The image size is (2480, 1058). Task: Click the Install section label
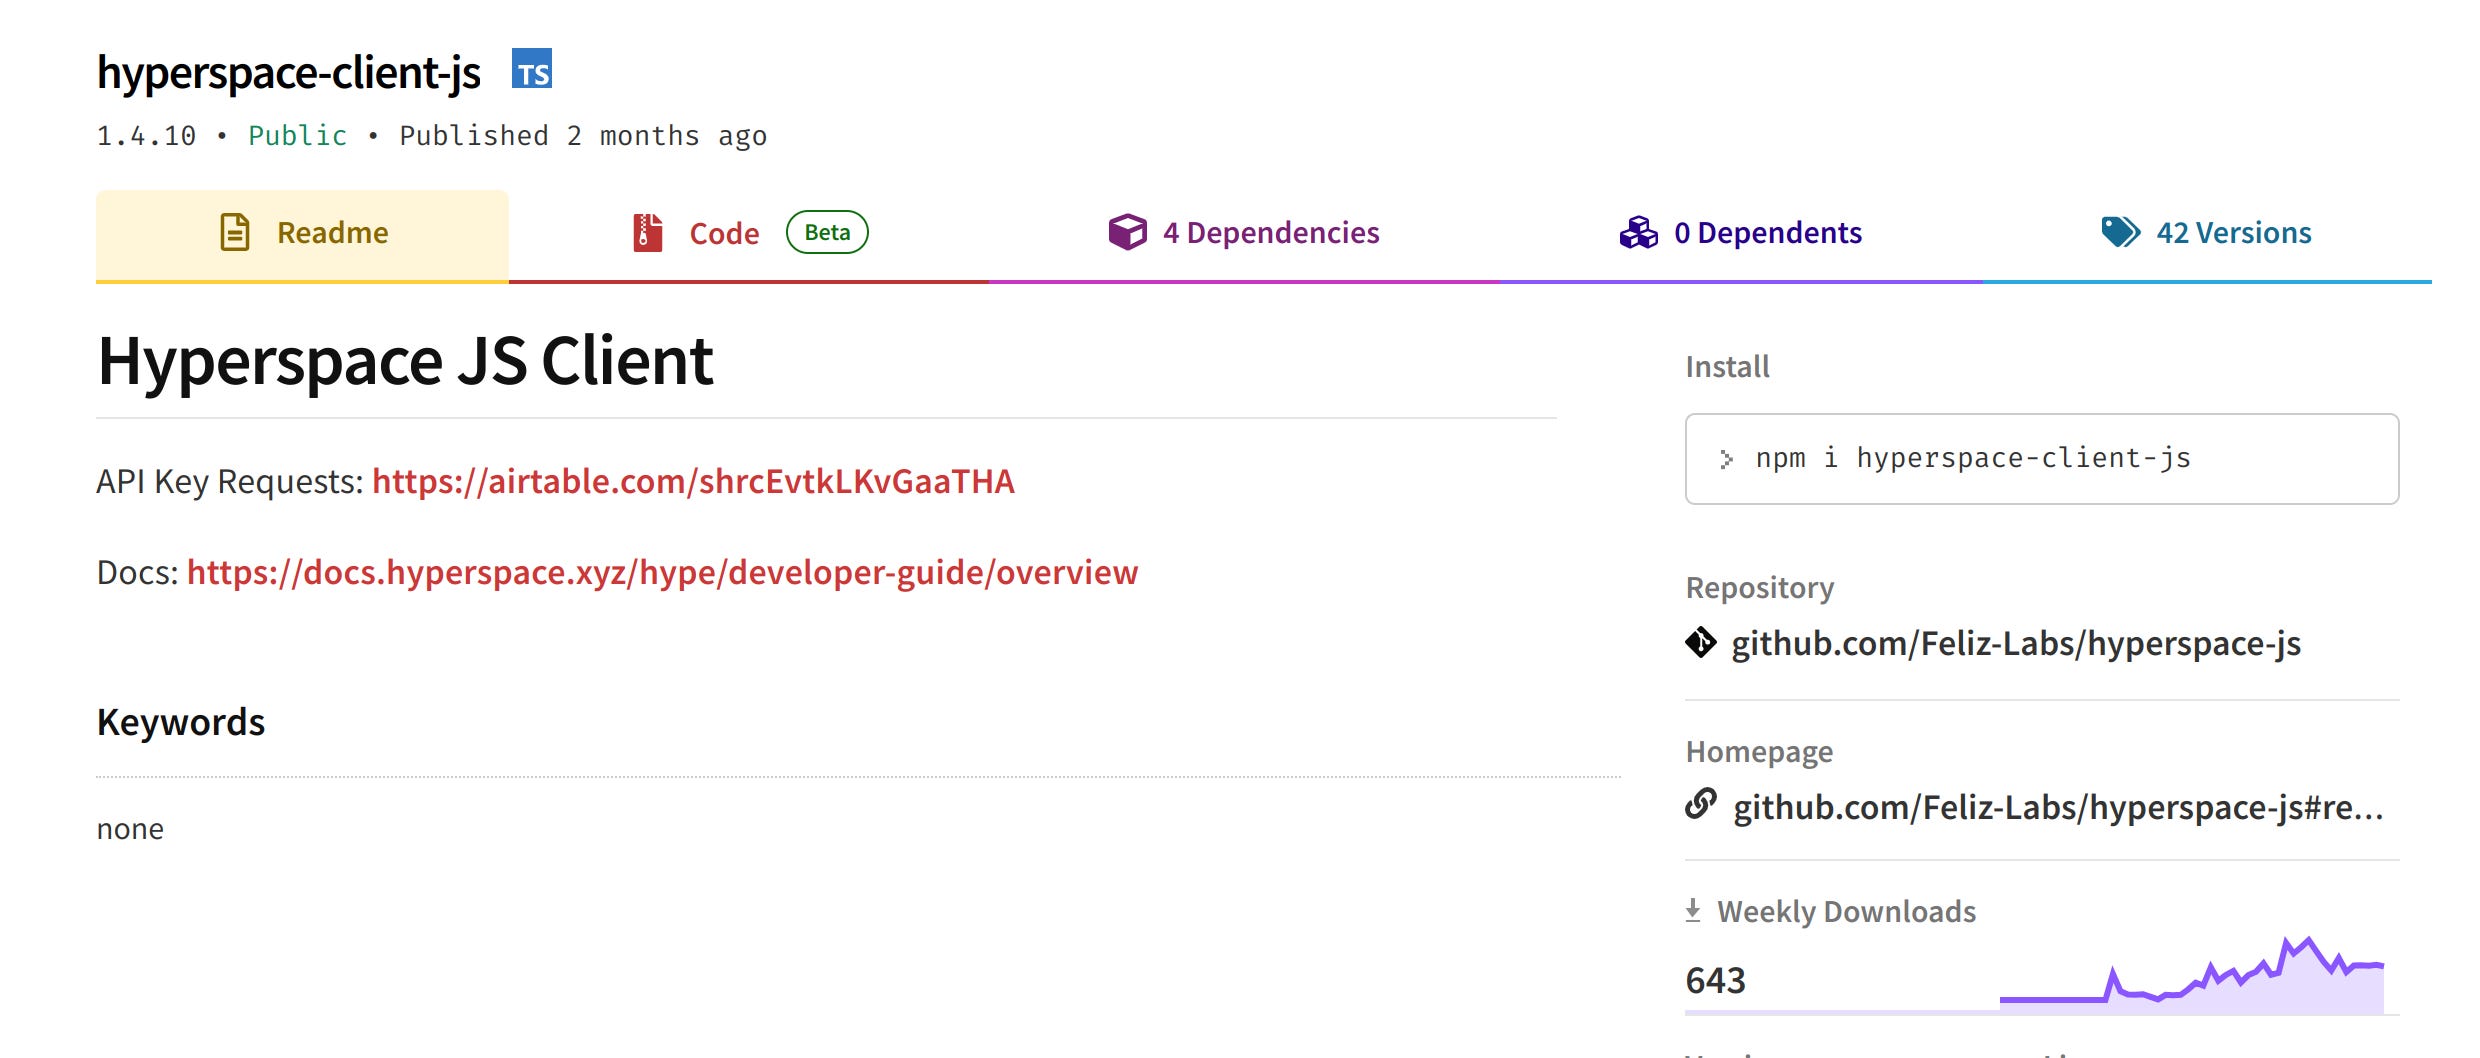[1728, 367]
